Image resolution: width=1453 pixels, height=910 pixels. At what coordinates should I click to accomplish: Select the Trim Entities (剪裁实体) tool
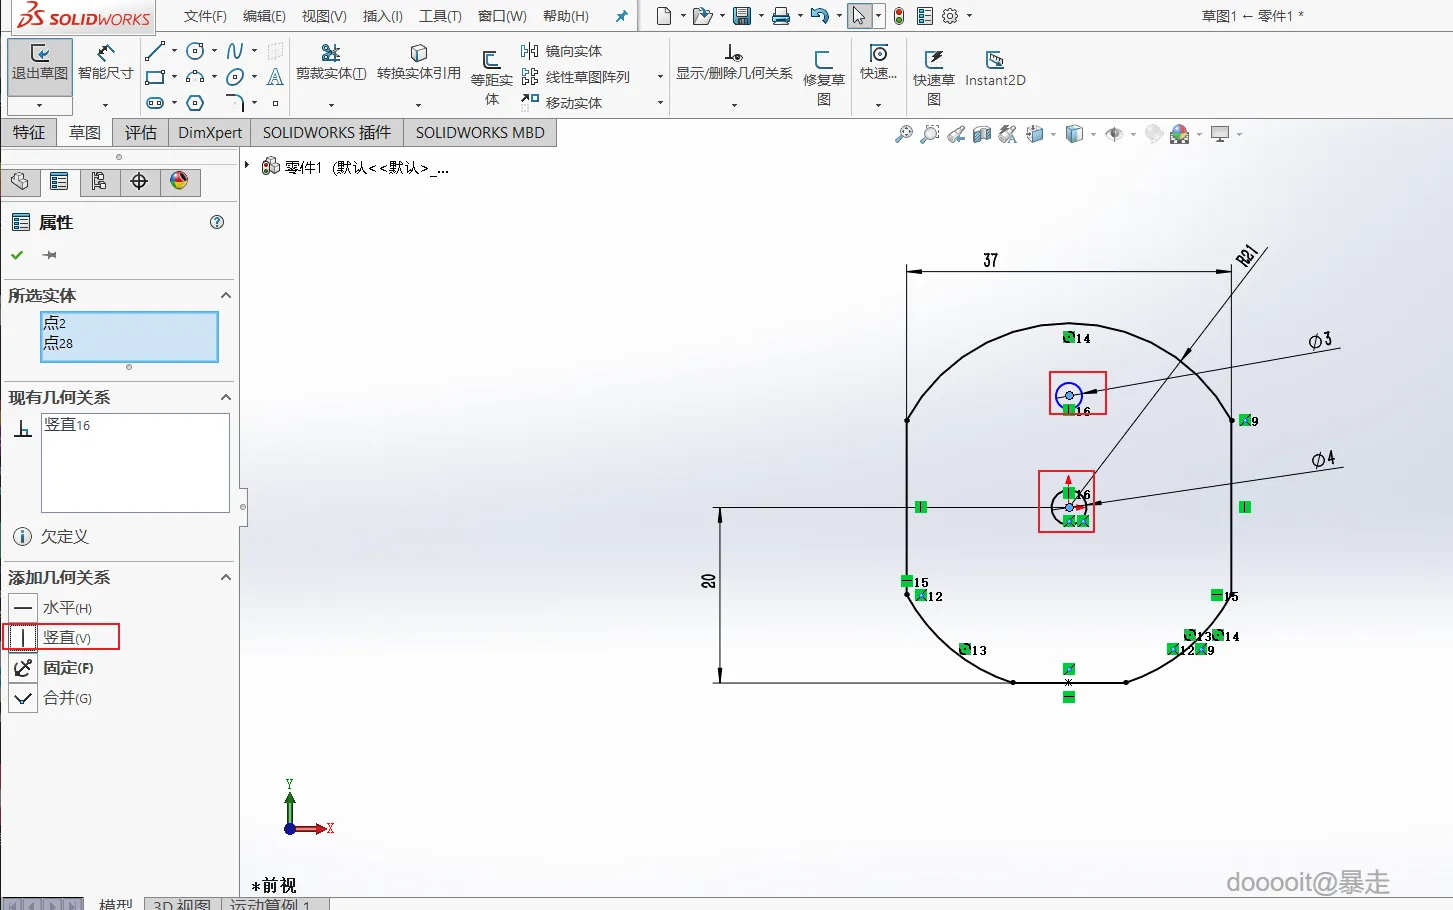tap(331, 63)
